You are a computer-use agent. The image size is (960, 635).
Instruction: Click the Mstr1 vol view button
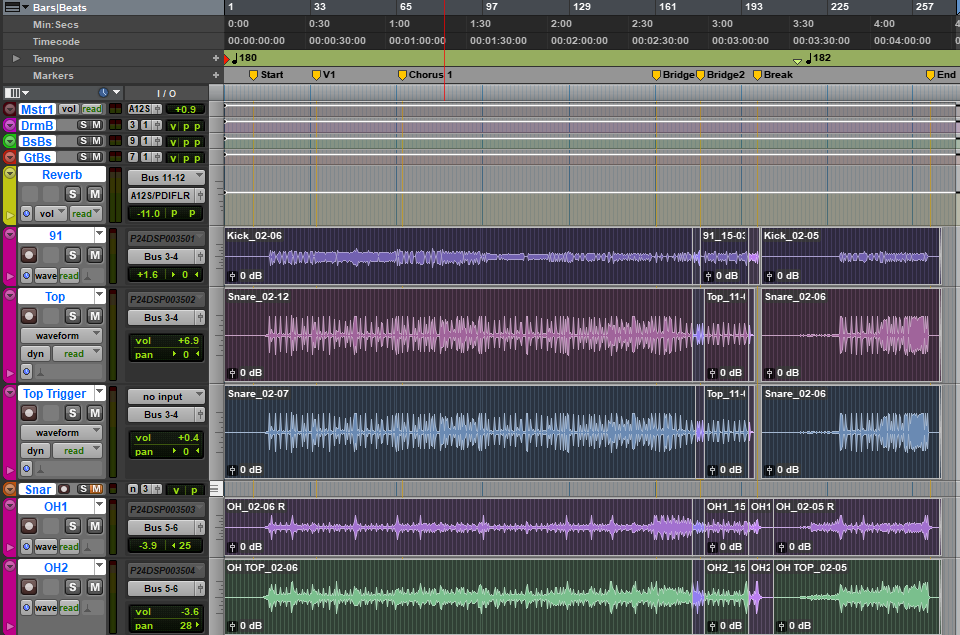click(69, 109)
